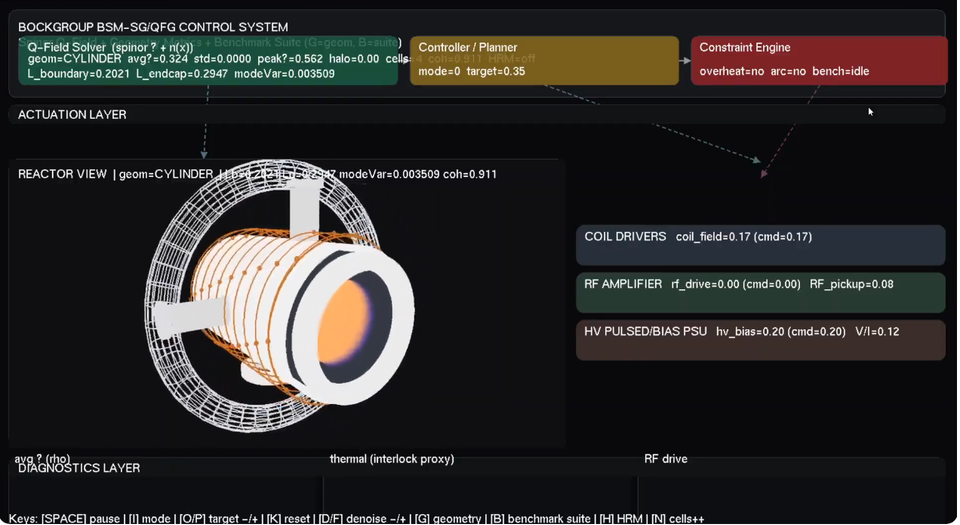Click 'L_boundary=0.2021' value line
Image resolution: width=960 pixels, height=525 pixels.
pyautogui.click(x=78, y=74)
